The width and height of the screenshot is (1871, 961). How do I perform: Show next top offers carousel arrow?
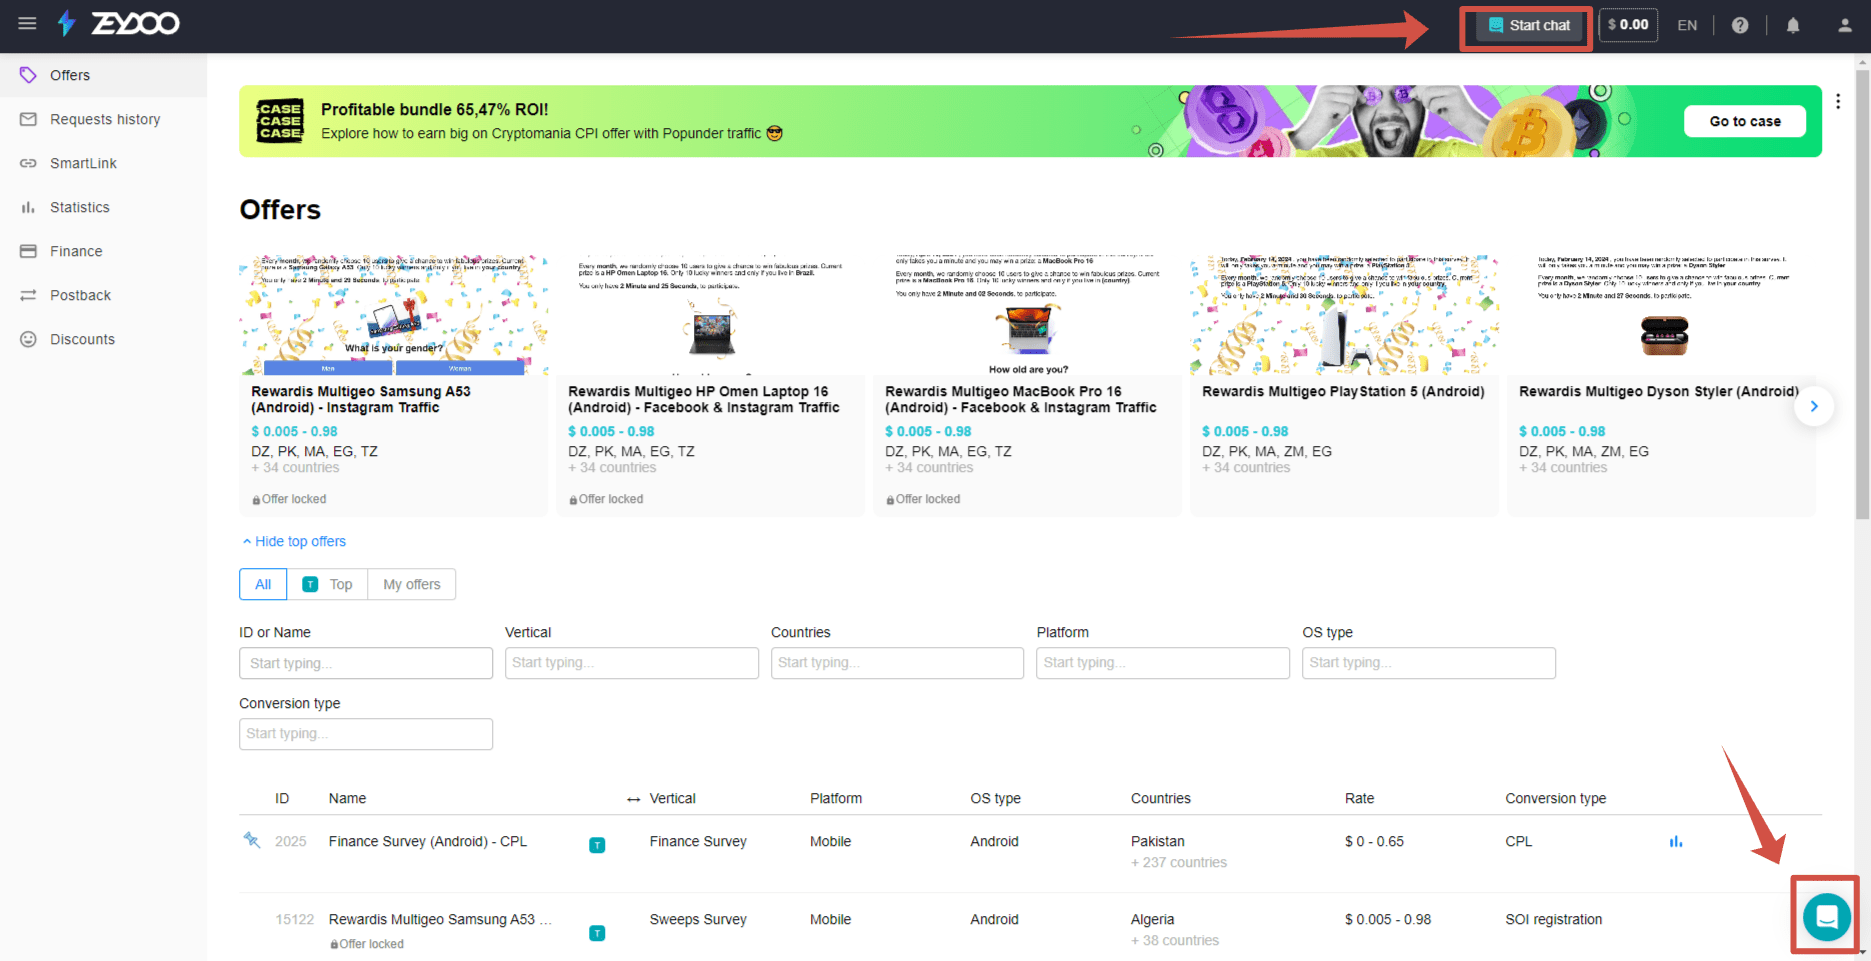click(1813, 406)
